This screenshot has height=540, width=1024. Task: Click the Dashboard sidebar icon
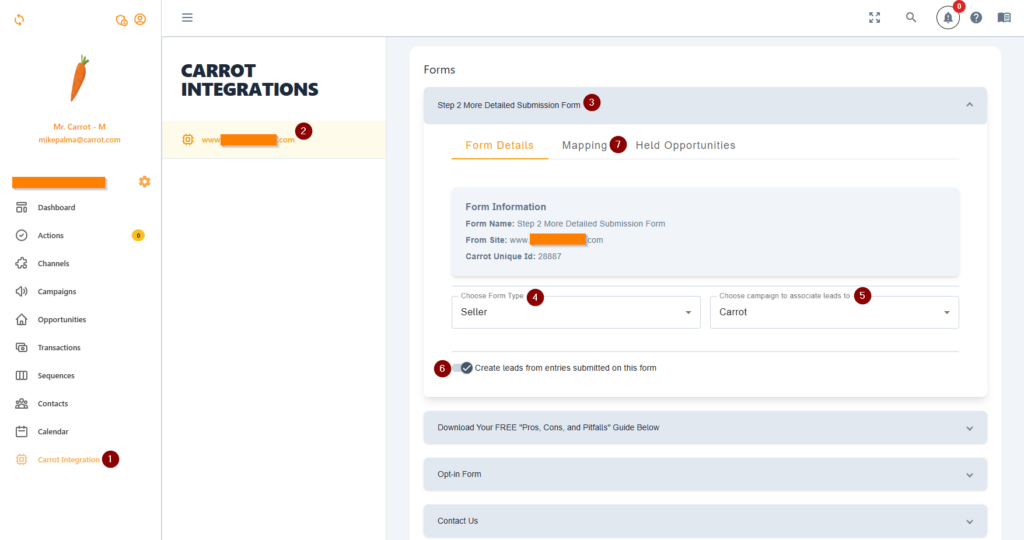click(x=22, y=208)
